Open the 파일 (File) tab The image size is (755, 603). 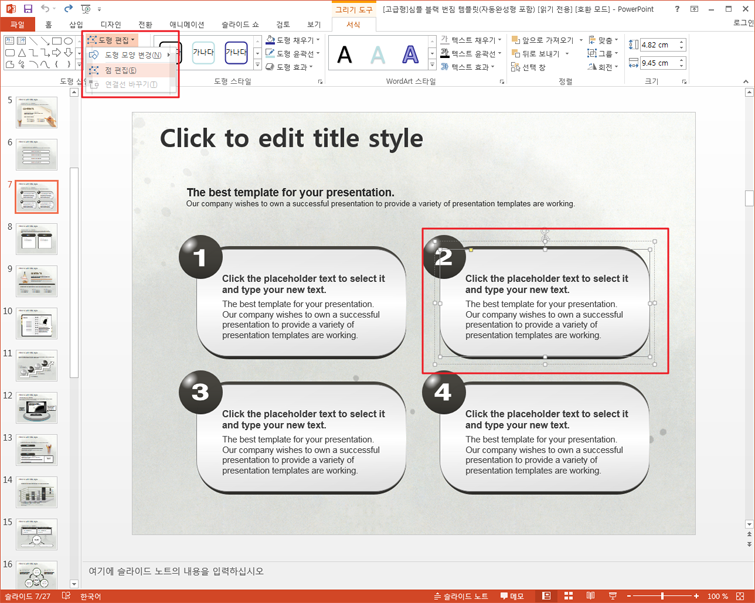coord(17,24)
